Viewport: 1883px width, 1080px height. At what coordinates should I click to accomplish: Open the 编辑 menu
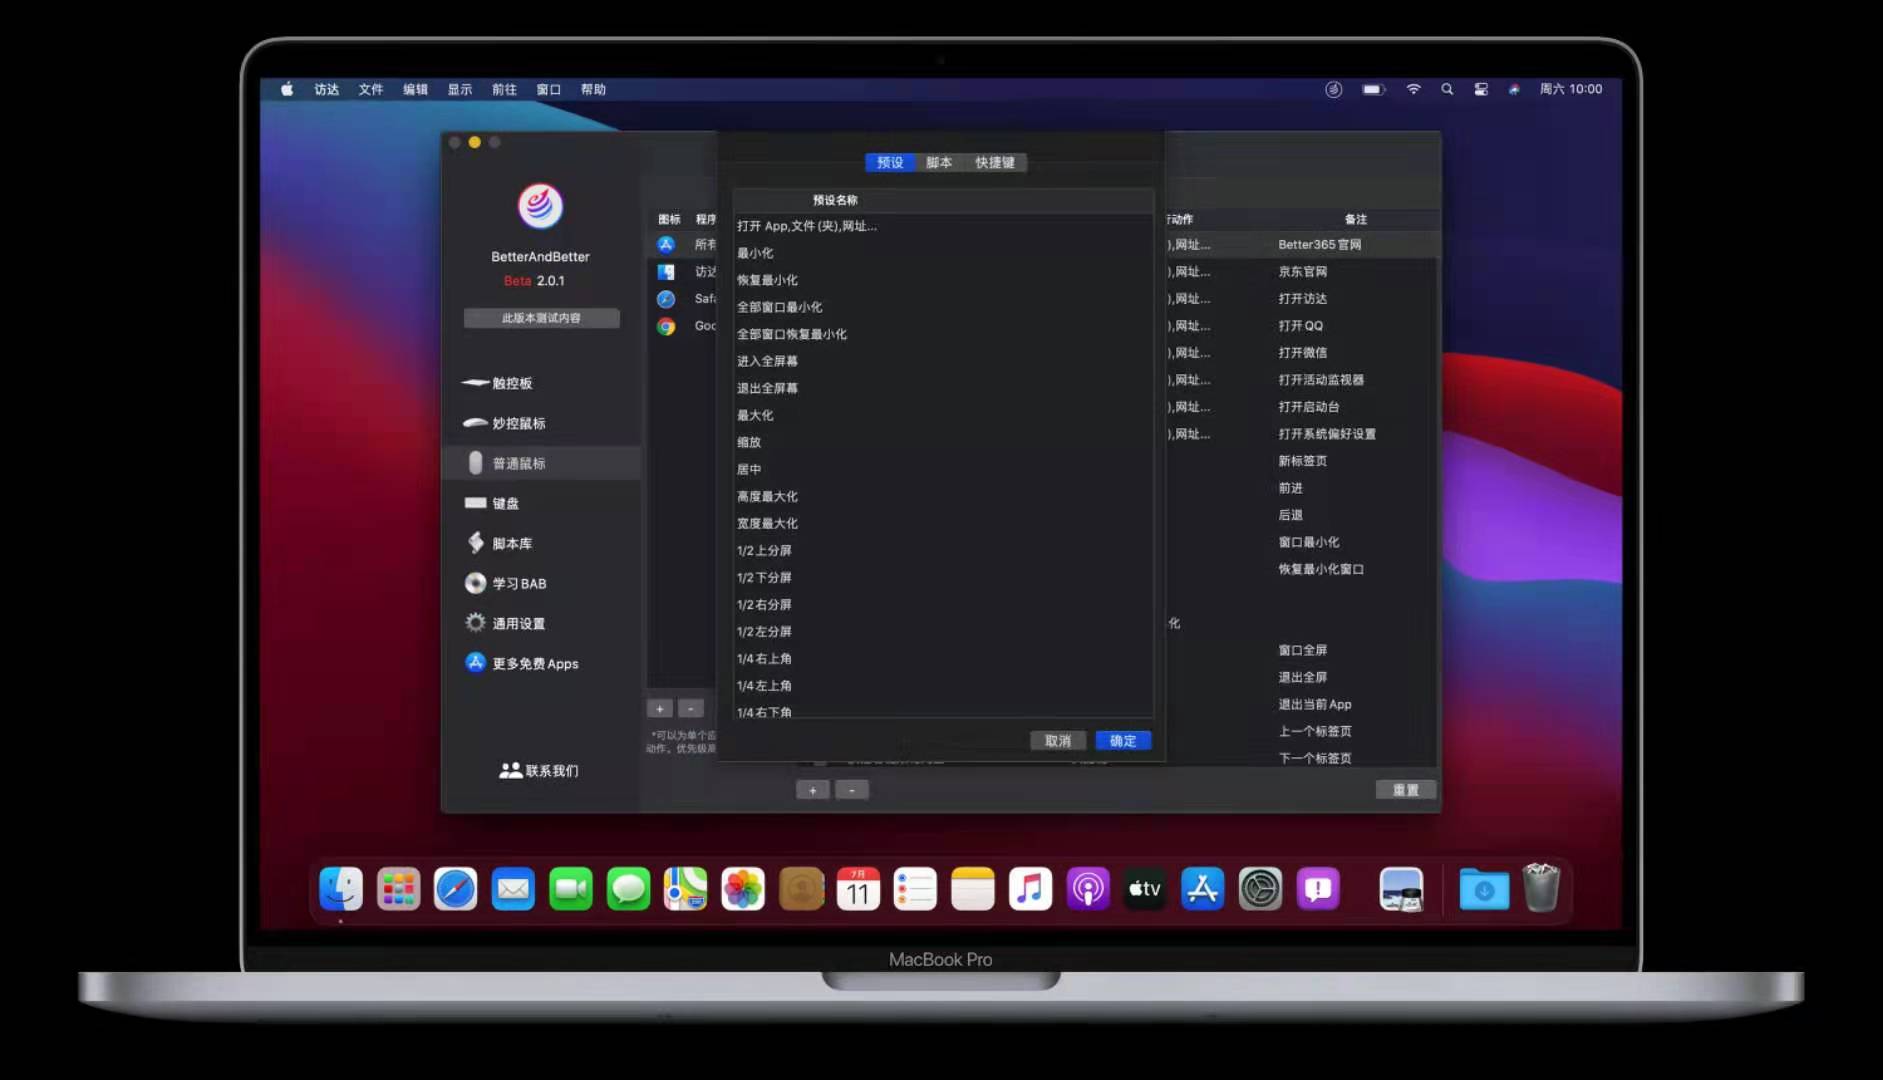click(415, 89)
